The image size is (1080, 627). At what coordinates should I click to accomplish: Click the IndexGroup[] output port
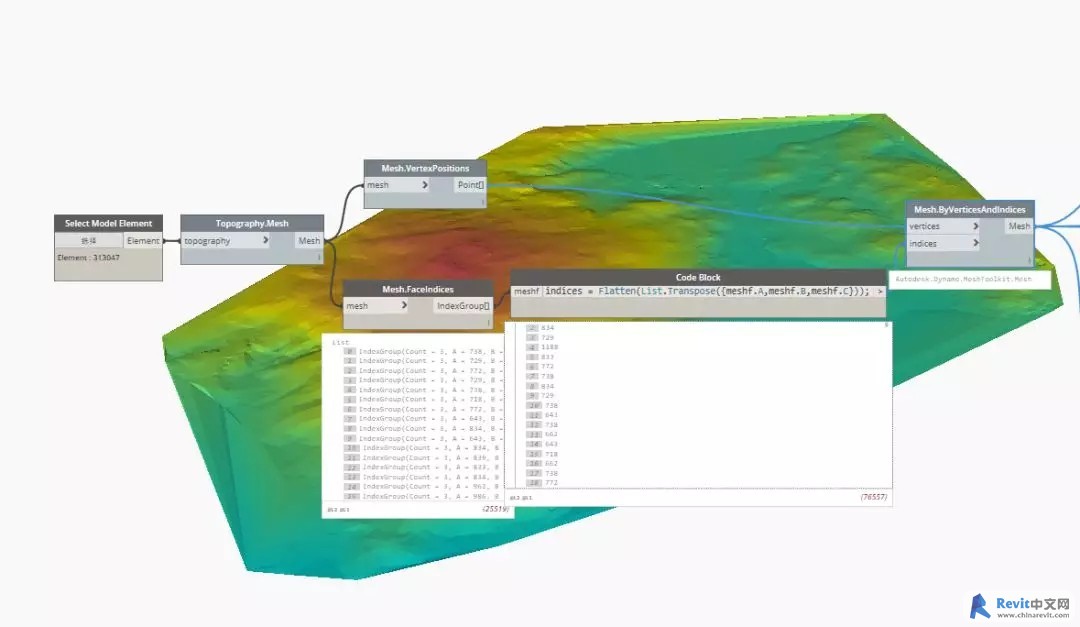tap(462, 306)
